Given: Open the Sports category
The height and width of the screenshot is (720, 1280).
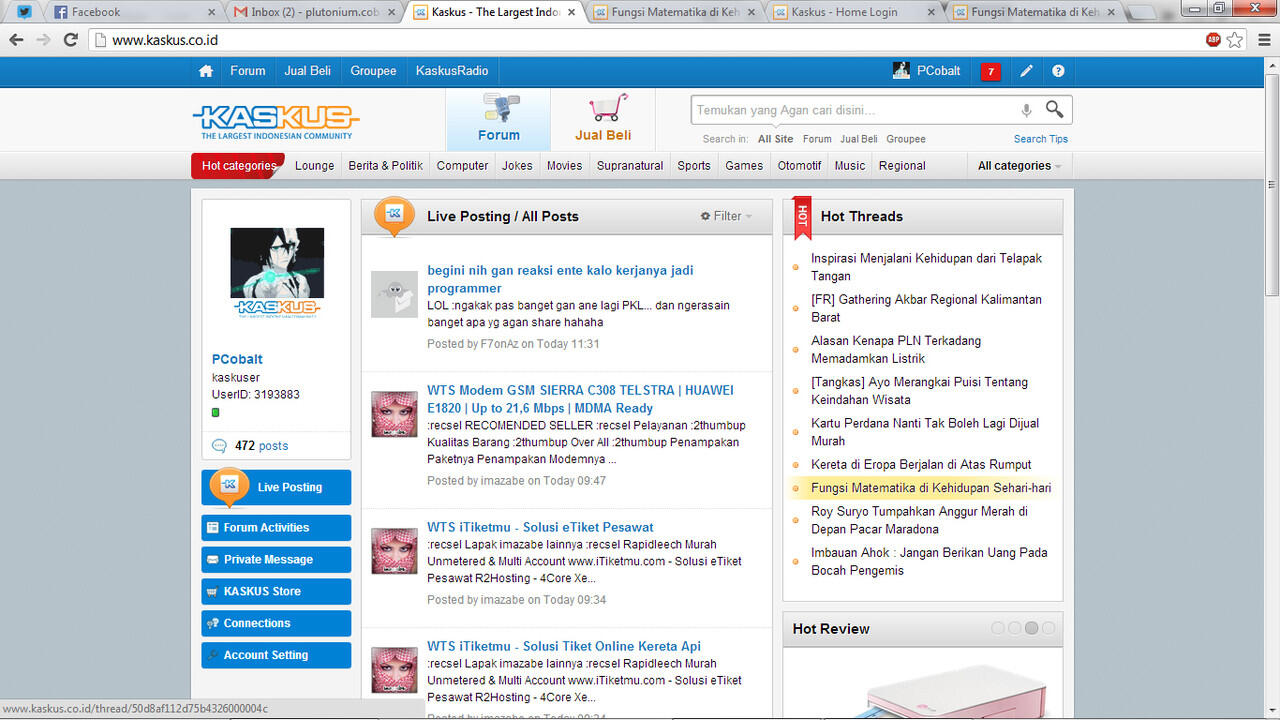Looking at the screenshot, I should [694, 166].
